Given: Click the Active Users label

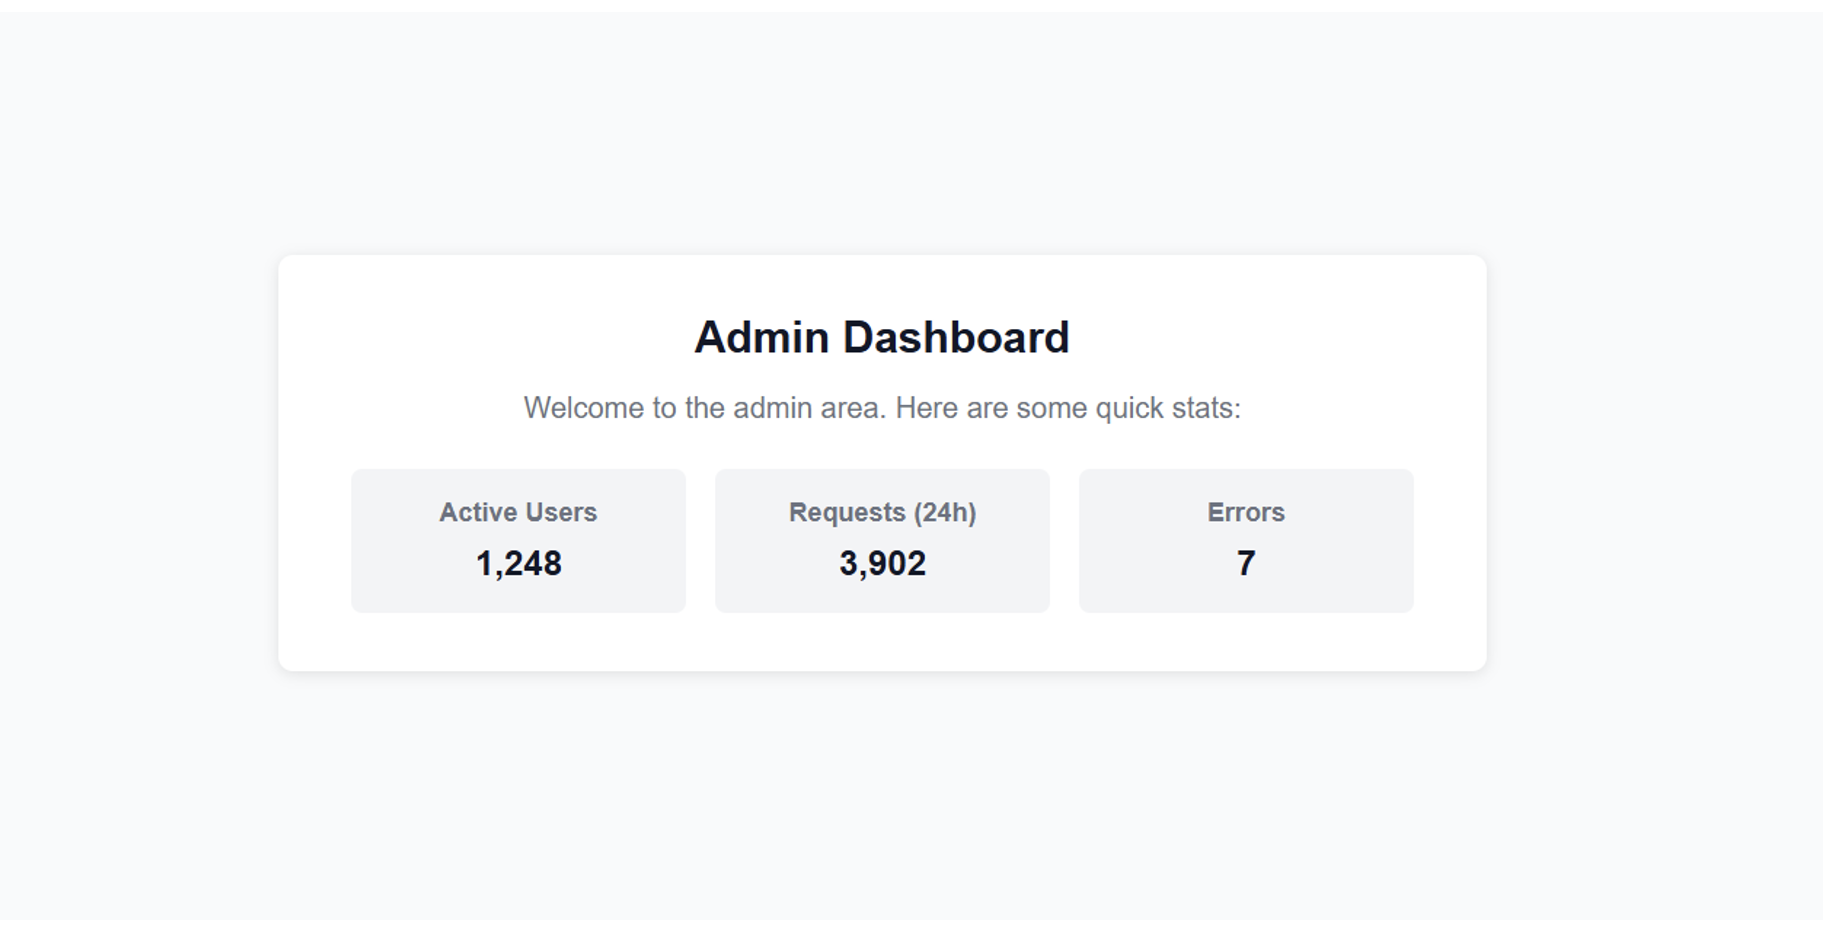Looking at the screenshot, I should tap(517, 512).
